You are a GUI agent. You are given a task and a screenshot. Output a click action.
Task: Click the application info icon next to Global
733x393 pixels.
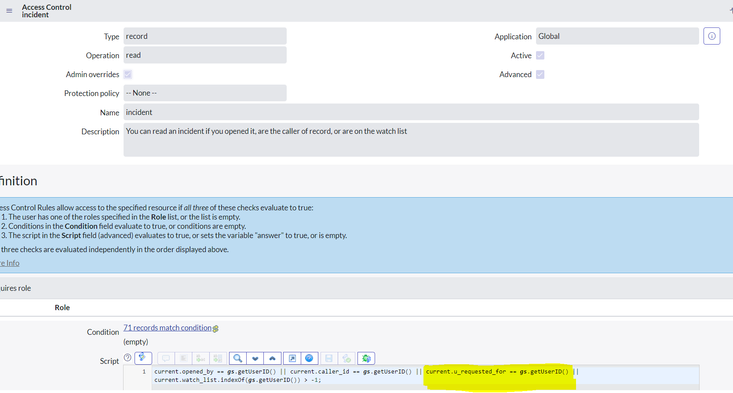(711, 36)
